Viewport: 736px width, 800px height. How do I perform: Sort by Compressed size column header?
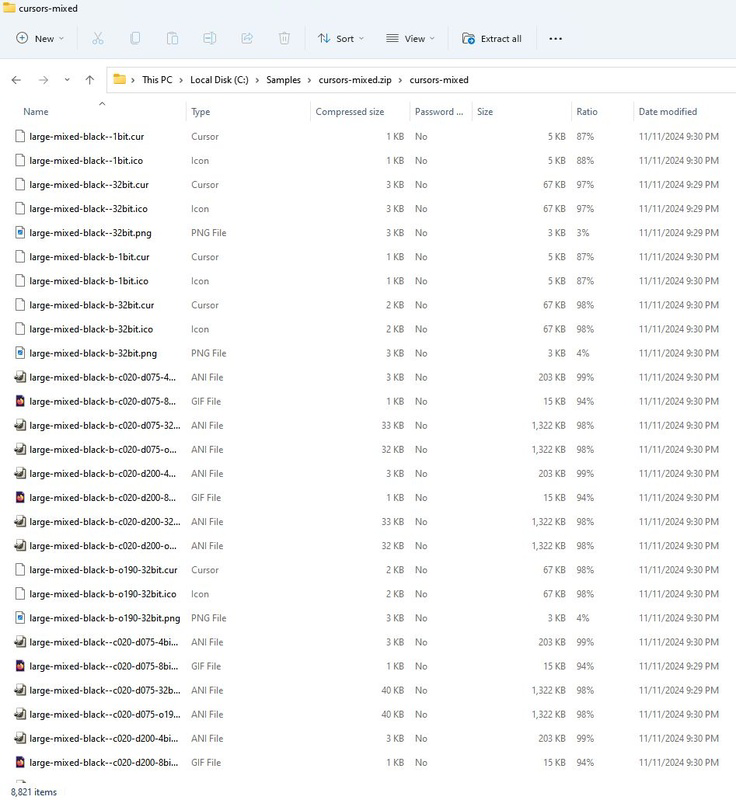click(350, 112)
